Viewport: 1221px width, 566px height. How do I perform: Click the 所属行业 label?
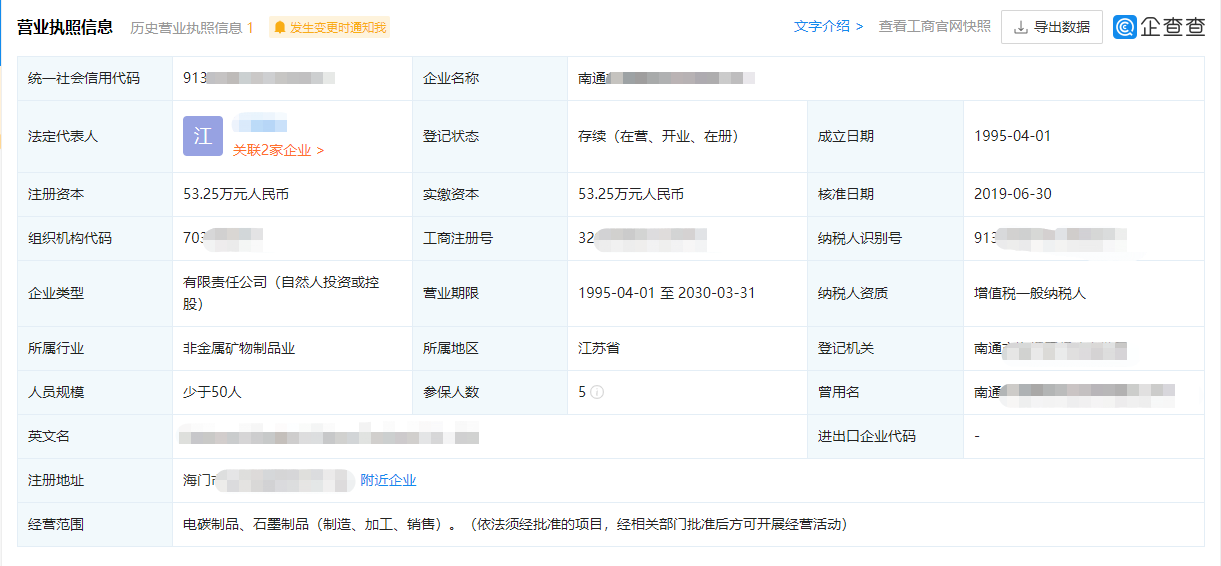pos(56,348)
